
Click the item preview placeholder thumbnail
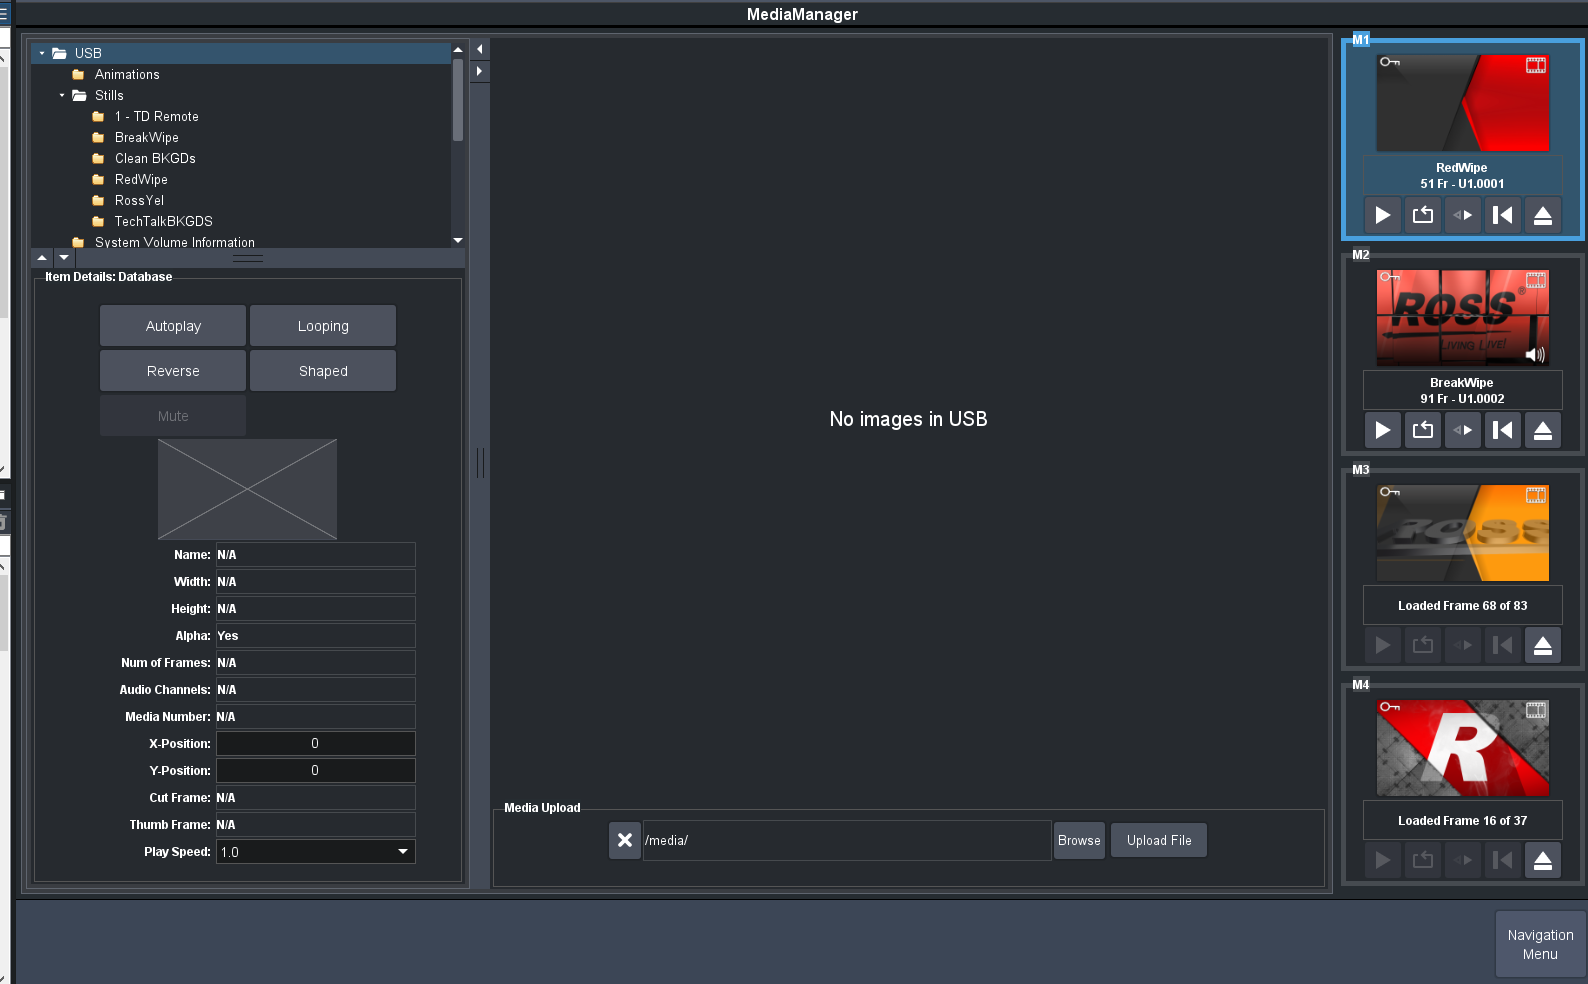(247, 489)
